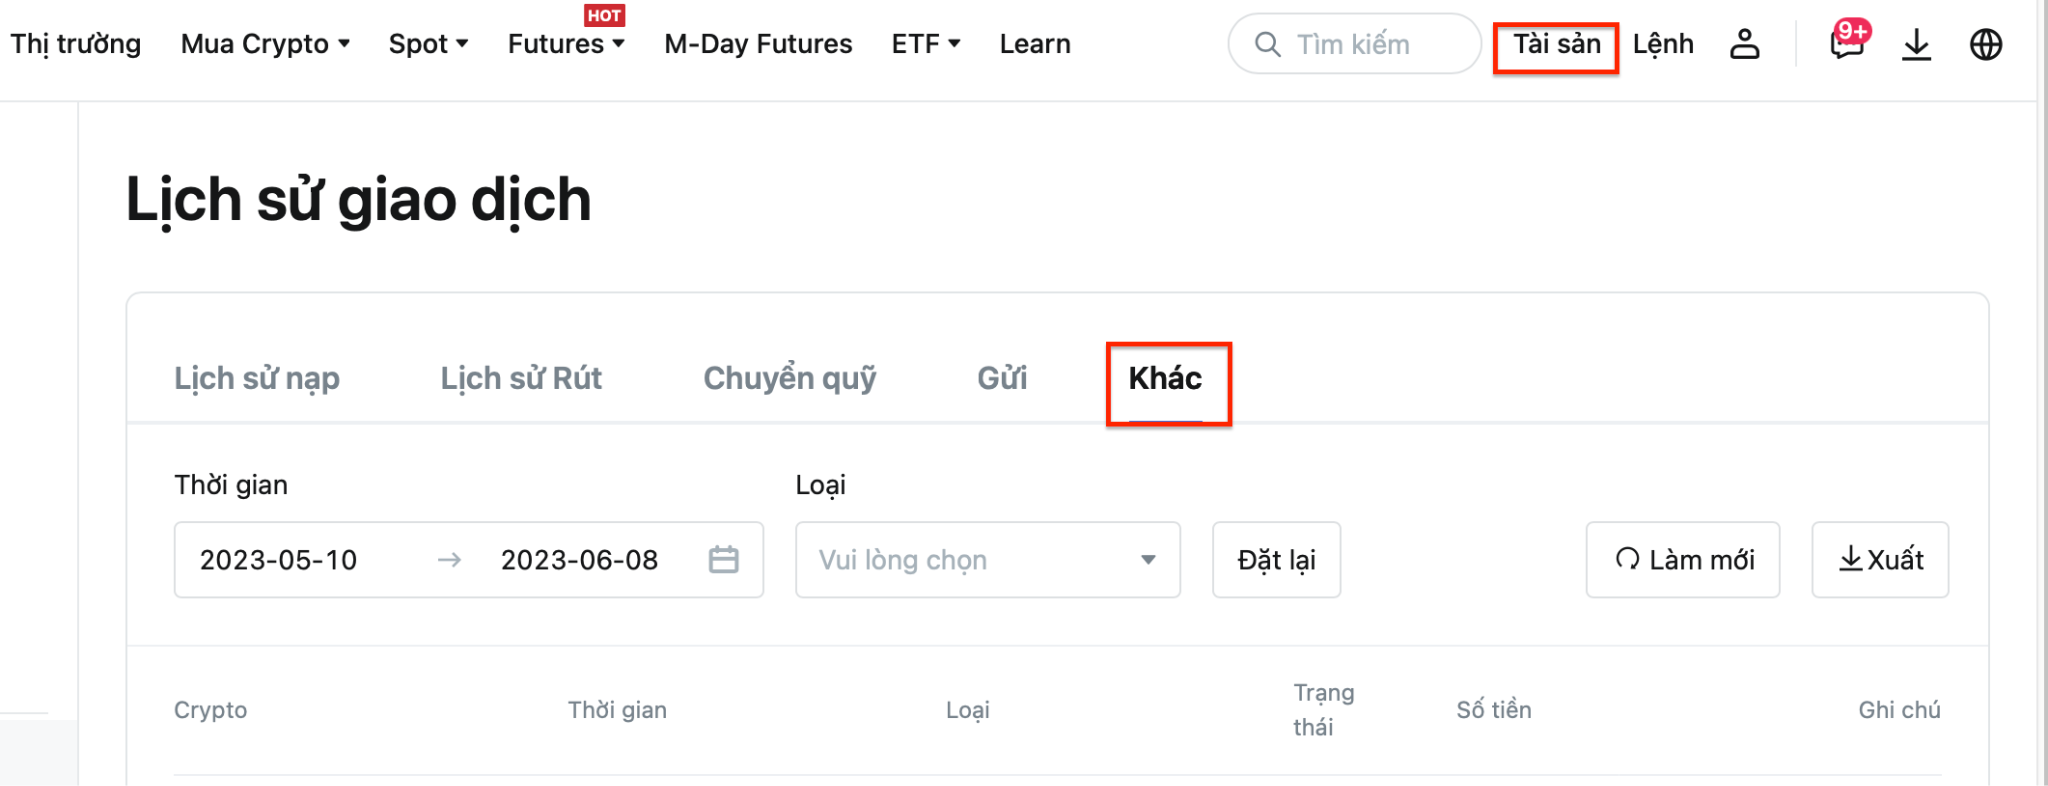The width and height of the screenshot is (2048, 786).
Task: Open calendar icon in date range
Action: pyautogui.click(x=723, y=559)
